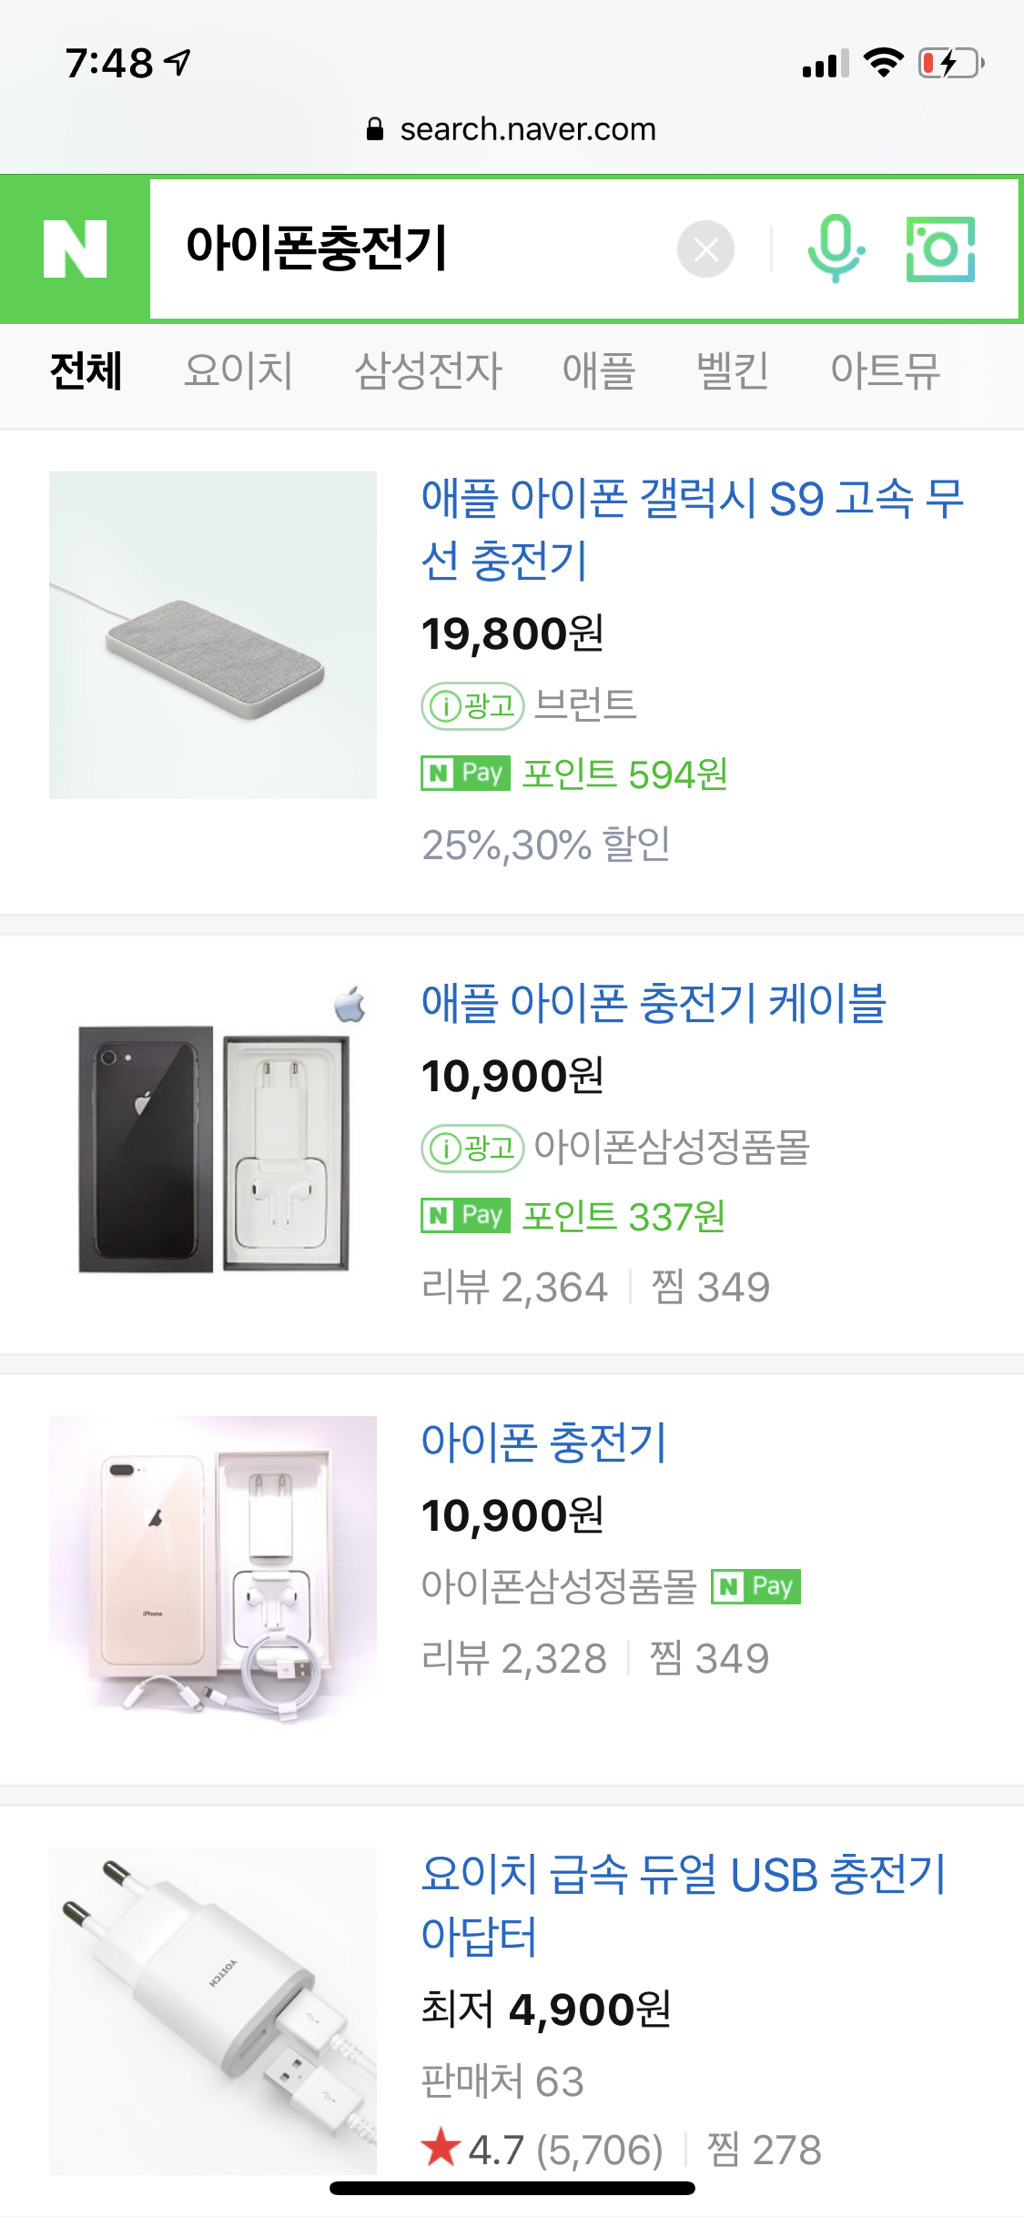Open the camera smart lens search
Viewport: 1024px width, 2217px height.
pos(940,249)
